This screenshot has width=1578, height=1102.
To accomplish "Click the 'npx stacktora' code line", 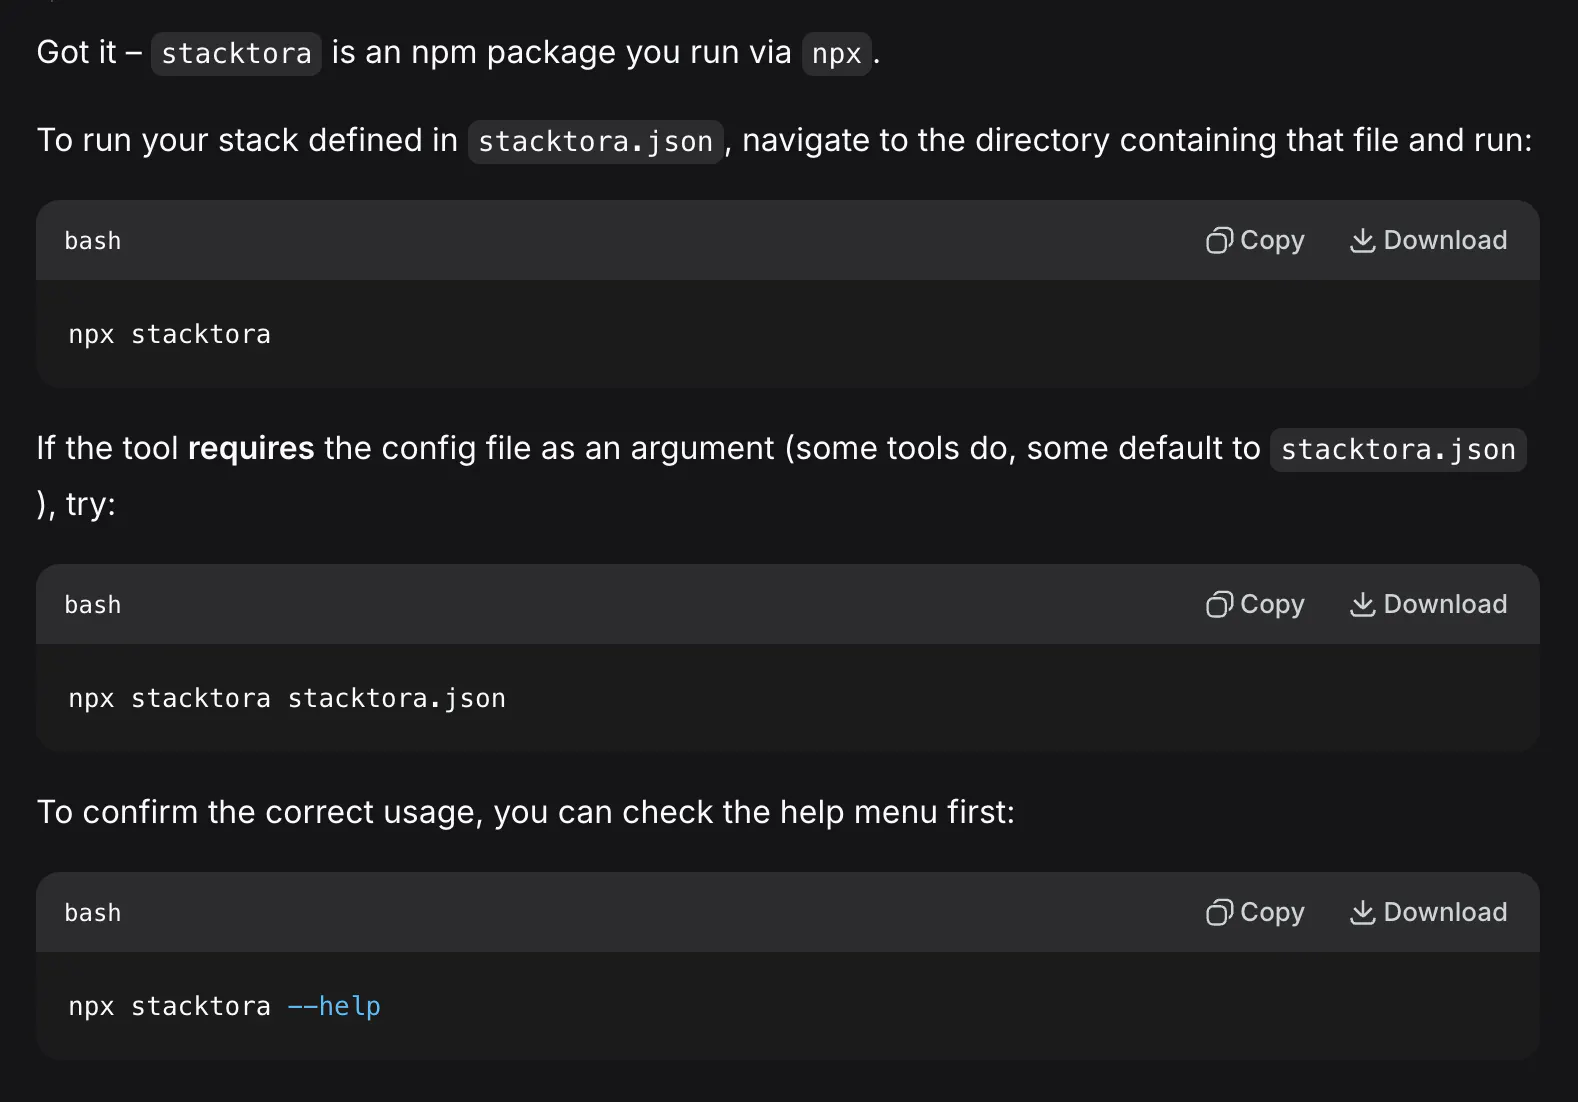I will (170, 334).
